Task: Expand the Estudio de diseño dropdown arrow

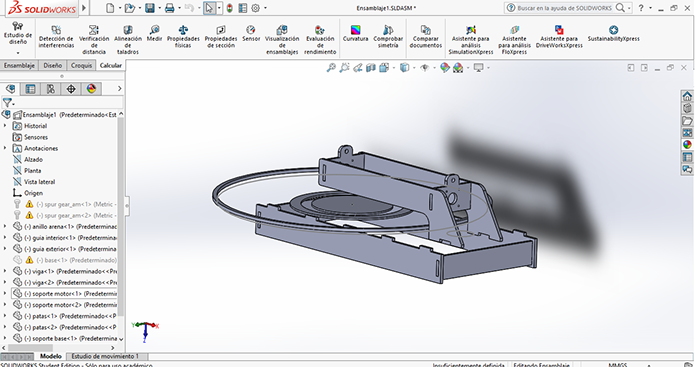Action: tap(18, 53)
